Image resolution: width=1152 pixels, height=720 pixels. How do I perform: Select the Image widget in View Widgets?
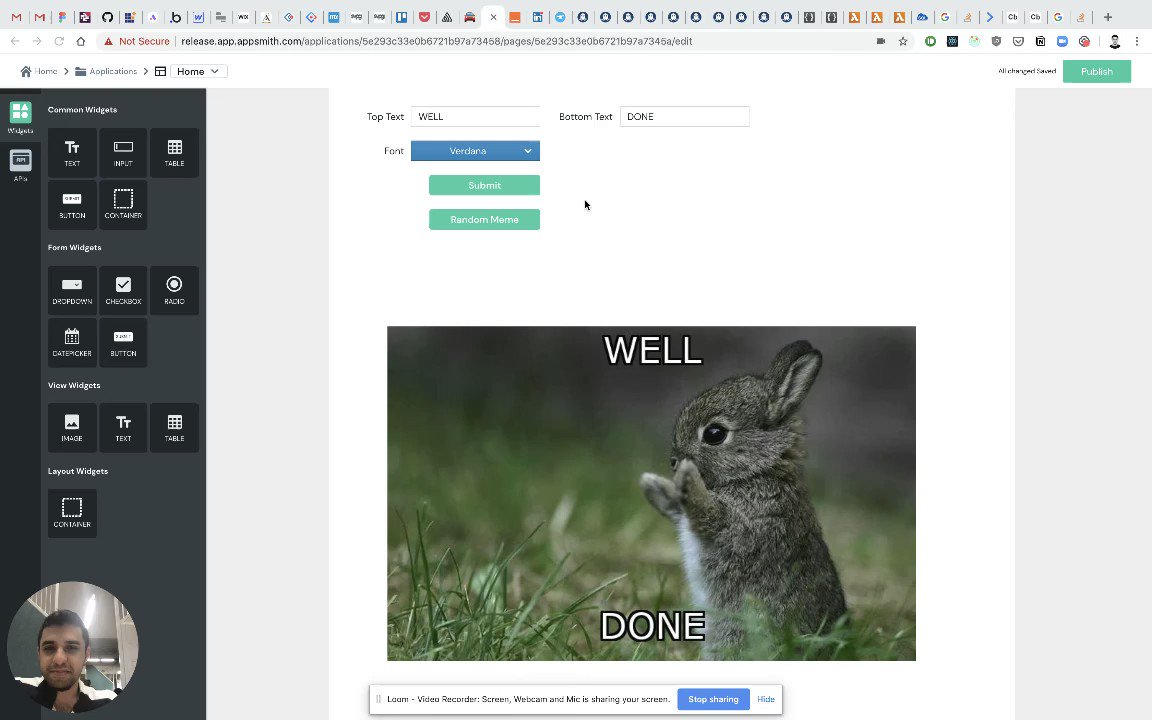pyautogui.click(x=72, y=428)
